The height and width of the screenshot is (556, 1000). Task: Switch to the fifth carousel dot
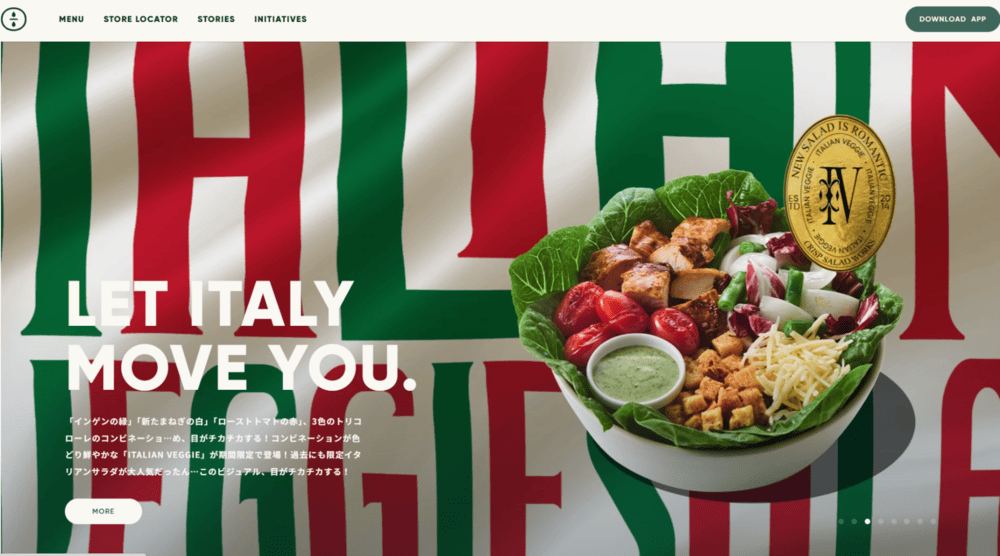[893, 522]
